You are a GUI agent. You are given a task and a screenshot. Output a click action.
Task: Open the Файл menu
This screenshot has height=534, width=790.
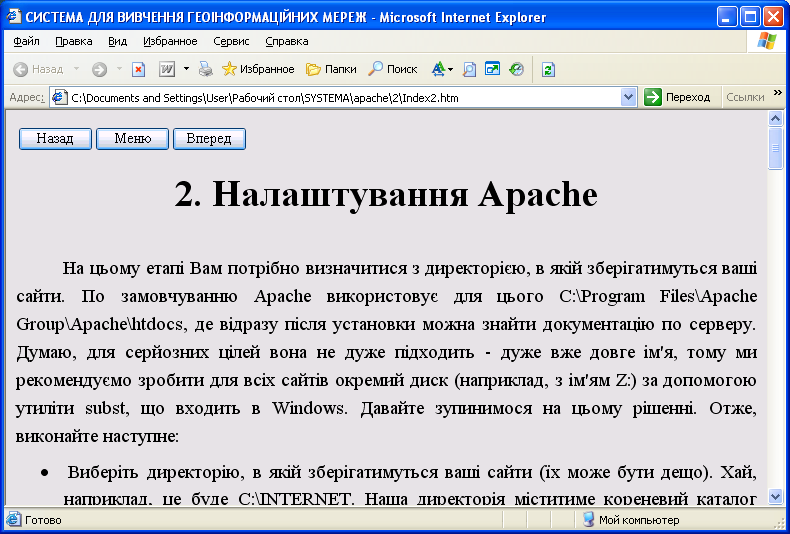[26, 41]
